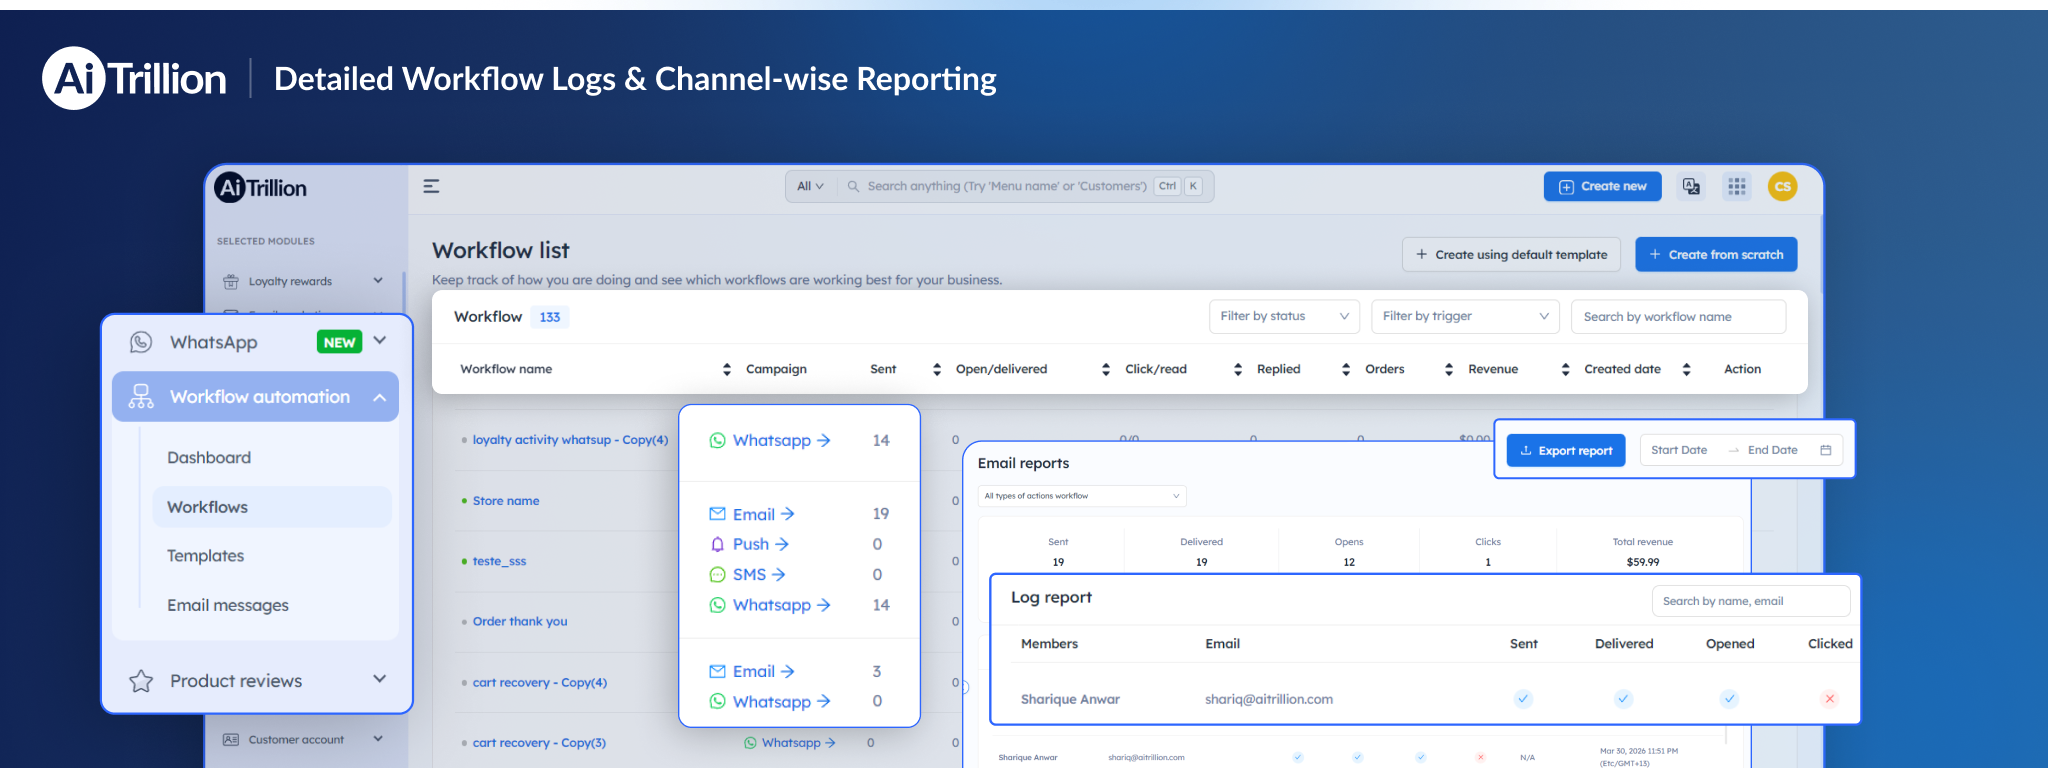2048x768 pixels.
Task: Open Templates menu item
Action: (205, 556)
